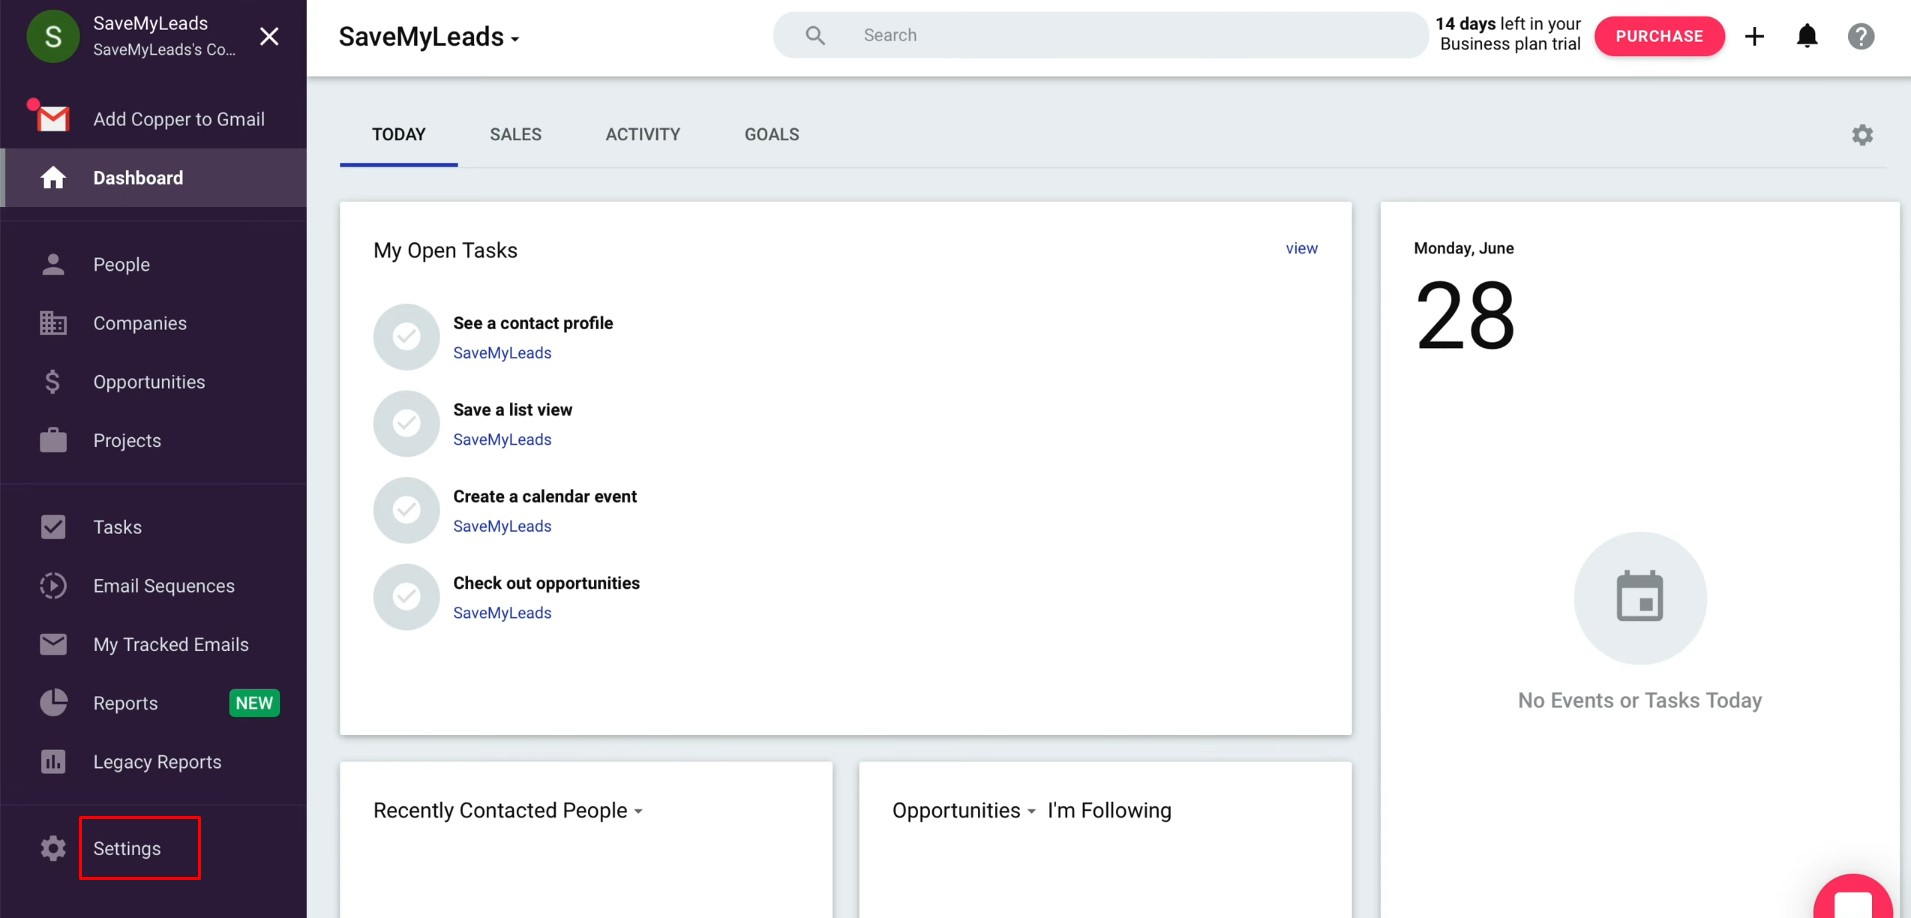
Task: Open Reports in sidebar
Action: point(125,703)
